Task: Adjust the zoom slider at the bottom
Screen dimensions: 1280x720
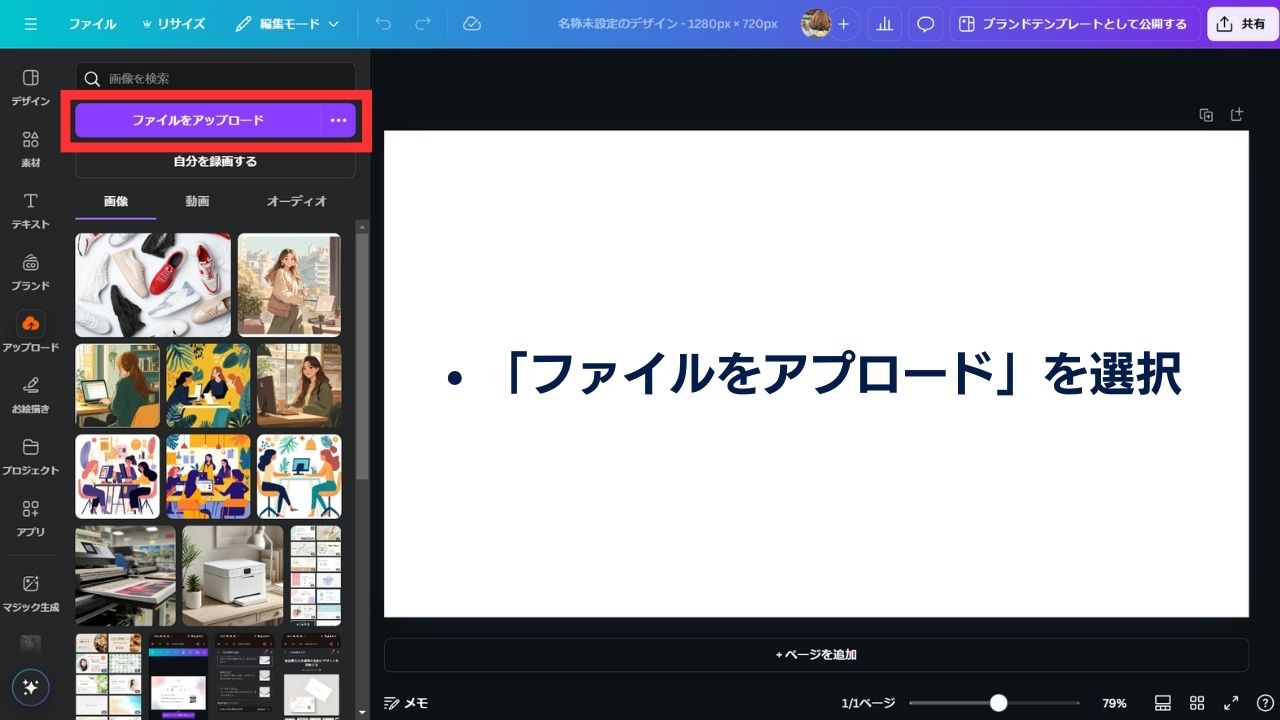Action: [997, 703]
